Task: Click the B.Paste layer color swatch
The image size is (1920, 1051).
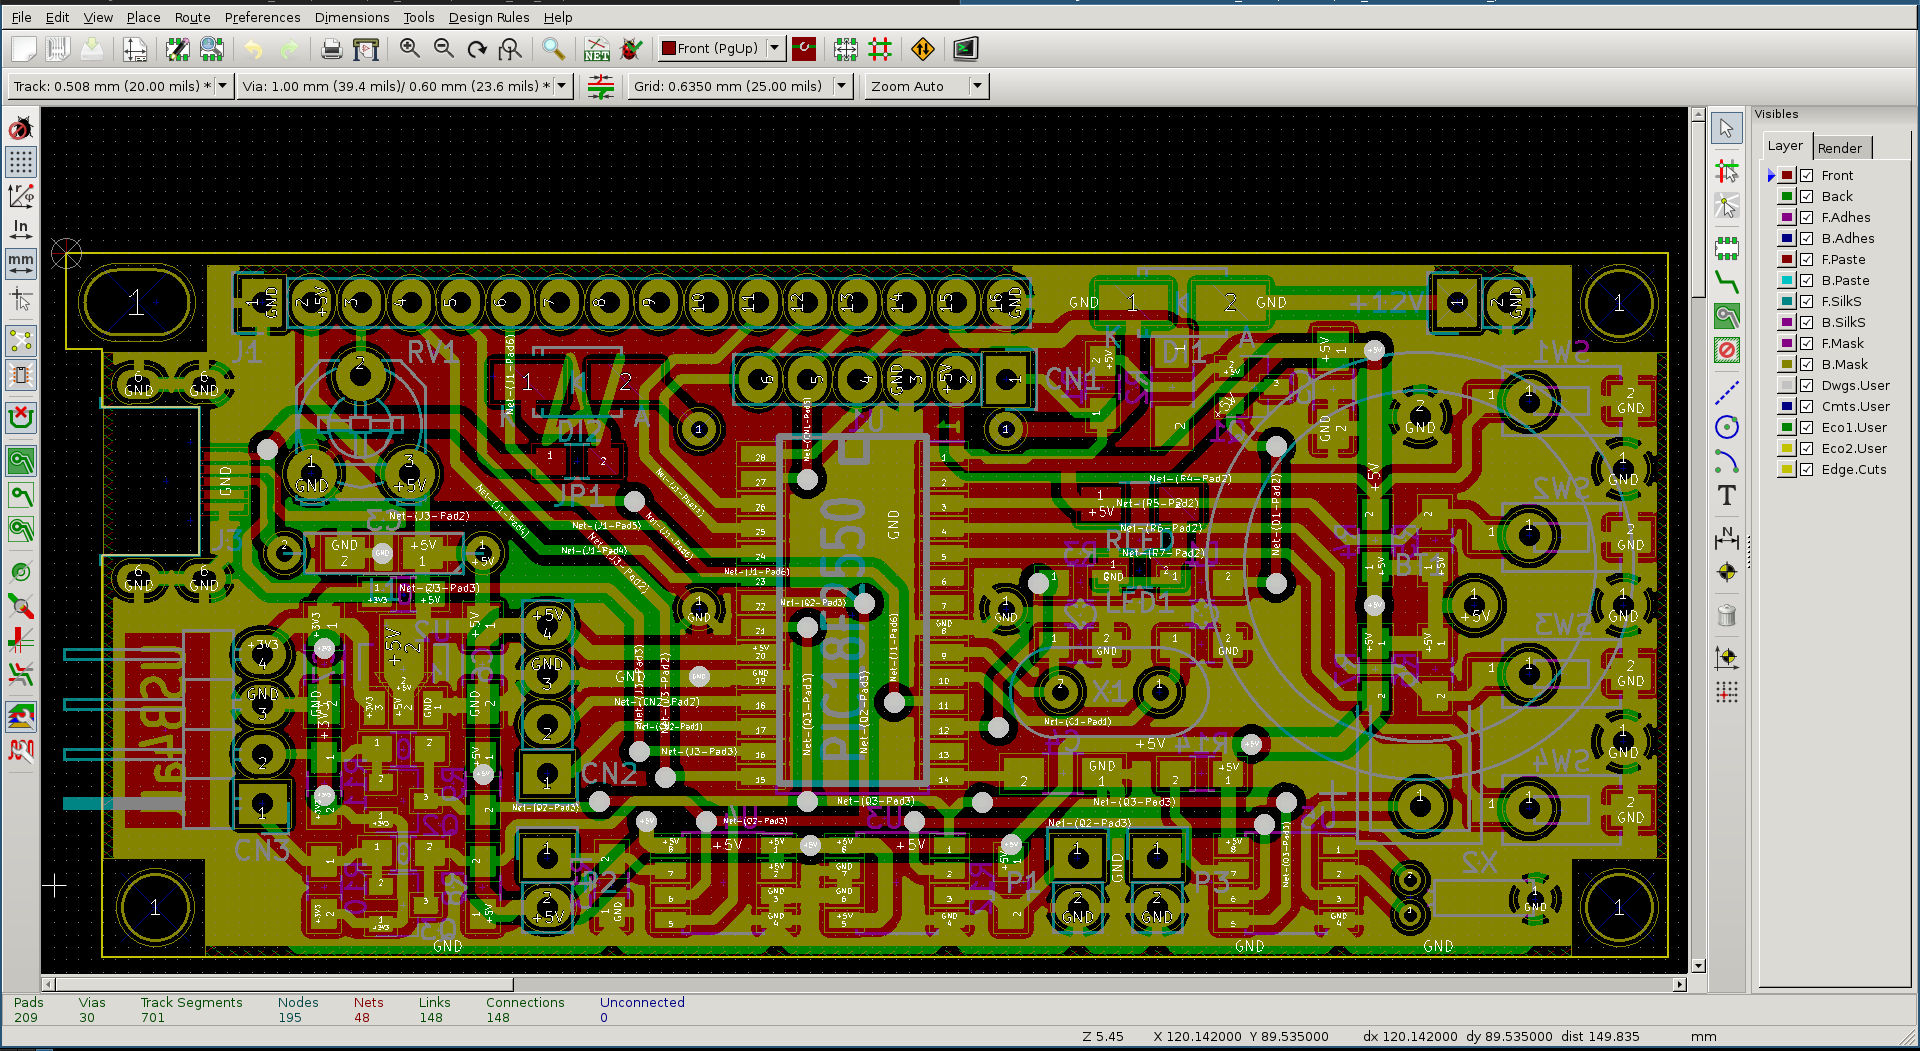Action: click(x=1786, y=281)
